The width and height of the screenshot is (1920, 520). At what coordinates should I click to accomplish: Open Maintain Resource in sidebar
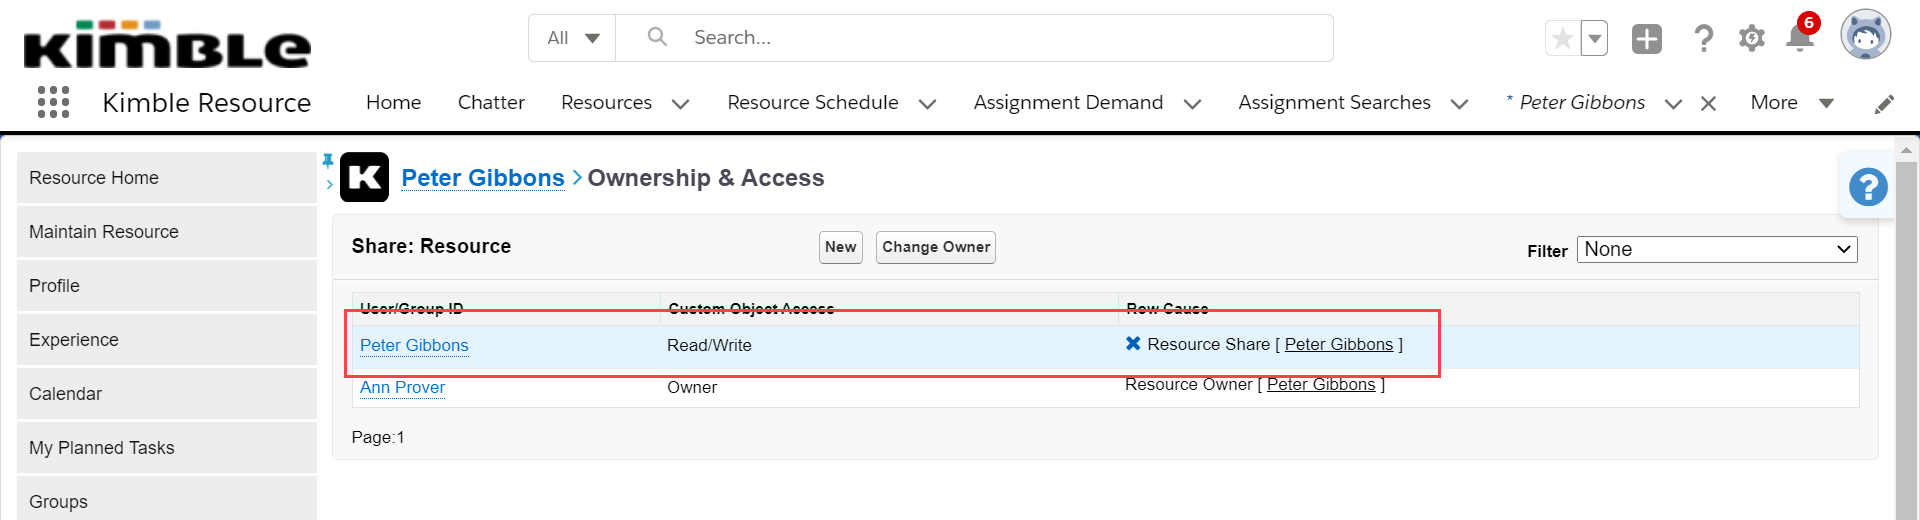167,232
